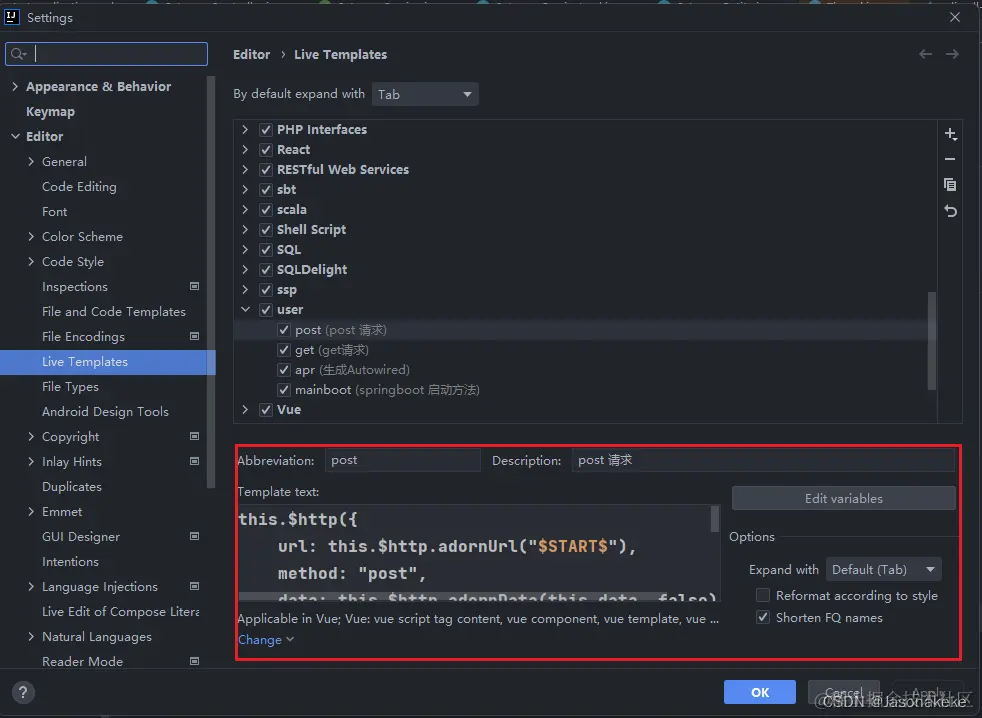Image resolution: width=982 pixels, height=718 pixels.
Task: Open the Expand with Default (Tab) dropdown
Action: coord(883,570)
